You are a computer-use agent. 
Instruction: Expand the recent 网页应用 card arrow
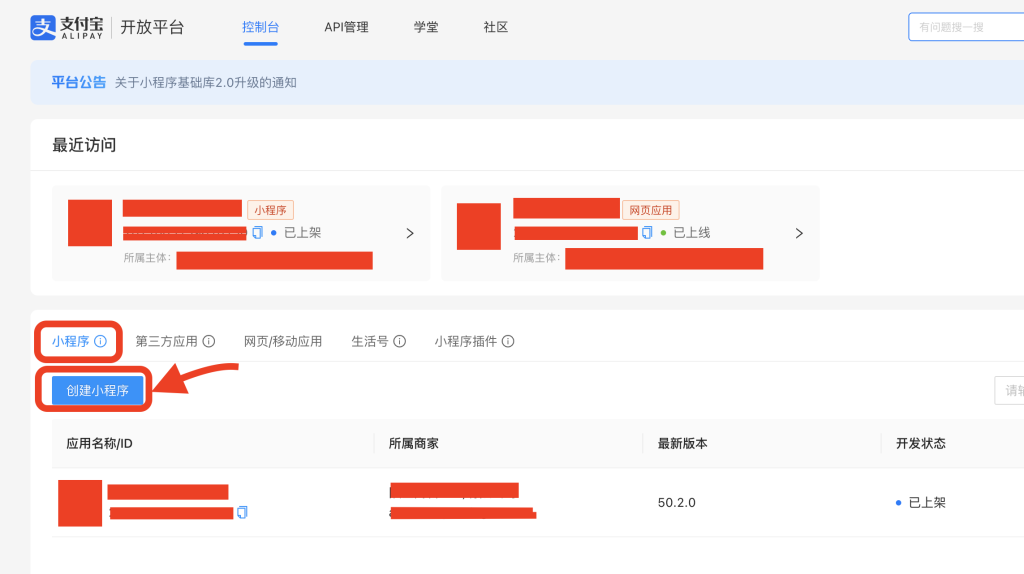(x=799, y=233)
